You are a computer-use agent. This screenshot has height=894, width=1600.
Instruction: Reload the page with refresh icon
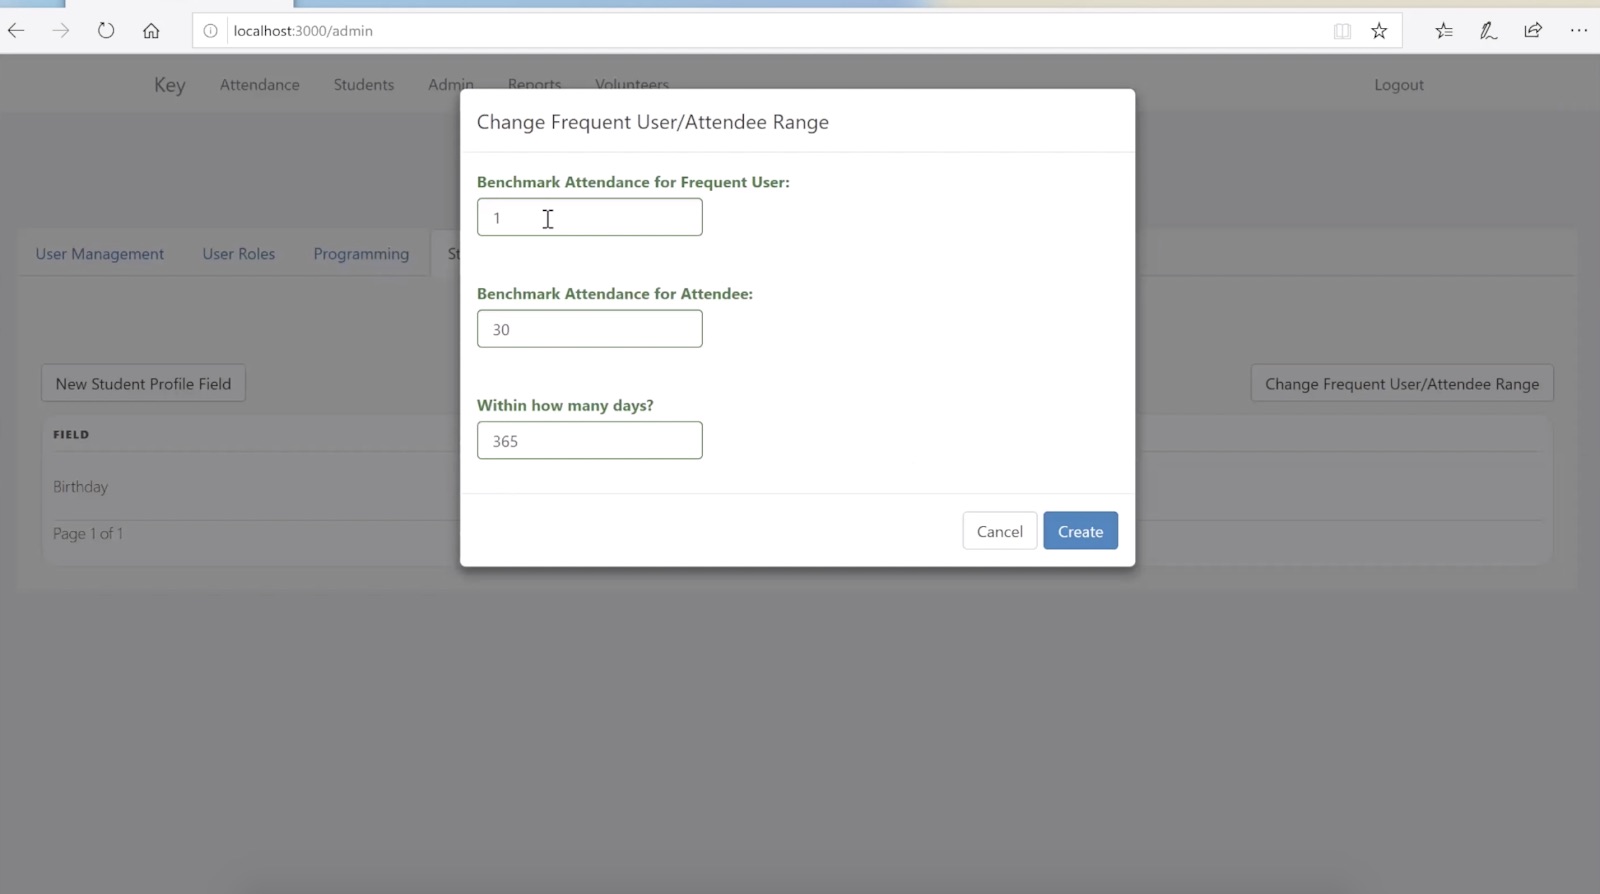coord(106,31)
